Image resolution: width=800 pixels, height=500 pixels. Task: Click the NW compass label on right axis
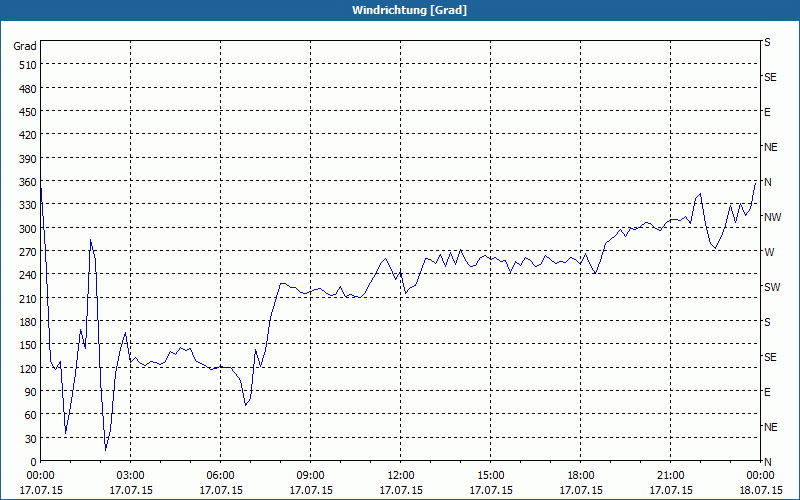click(x=772, y=217)
